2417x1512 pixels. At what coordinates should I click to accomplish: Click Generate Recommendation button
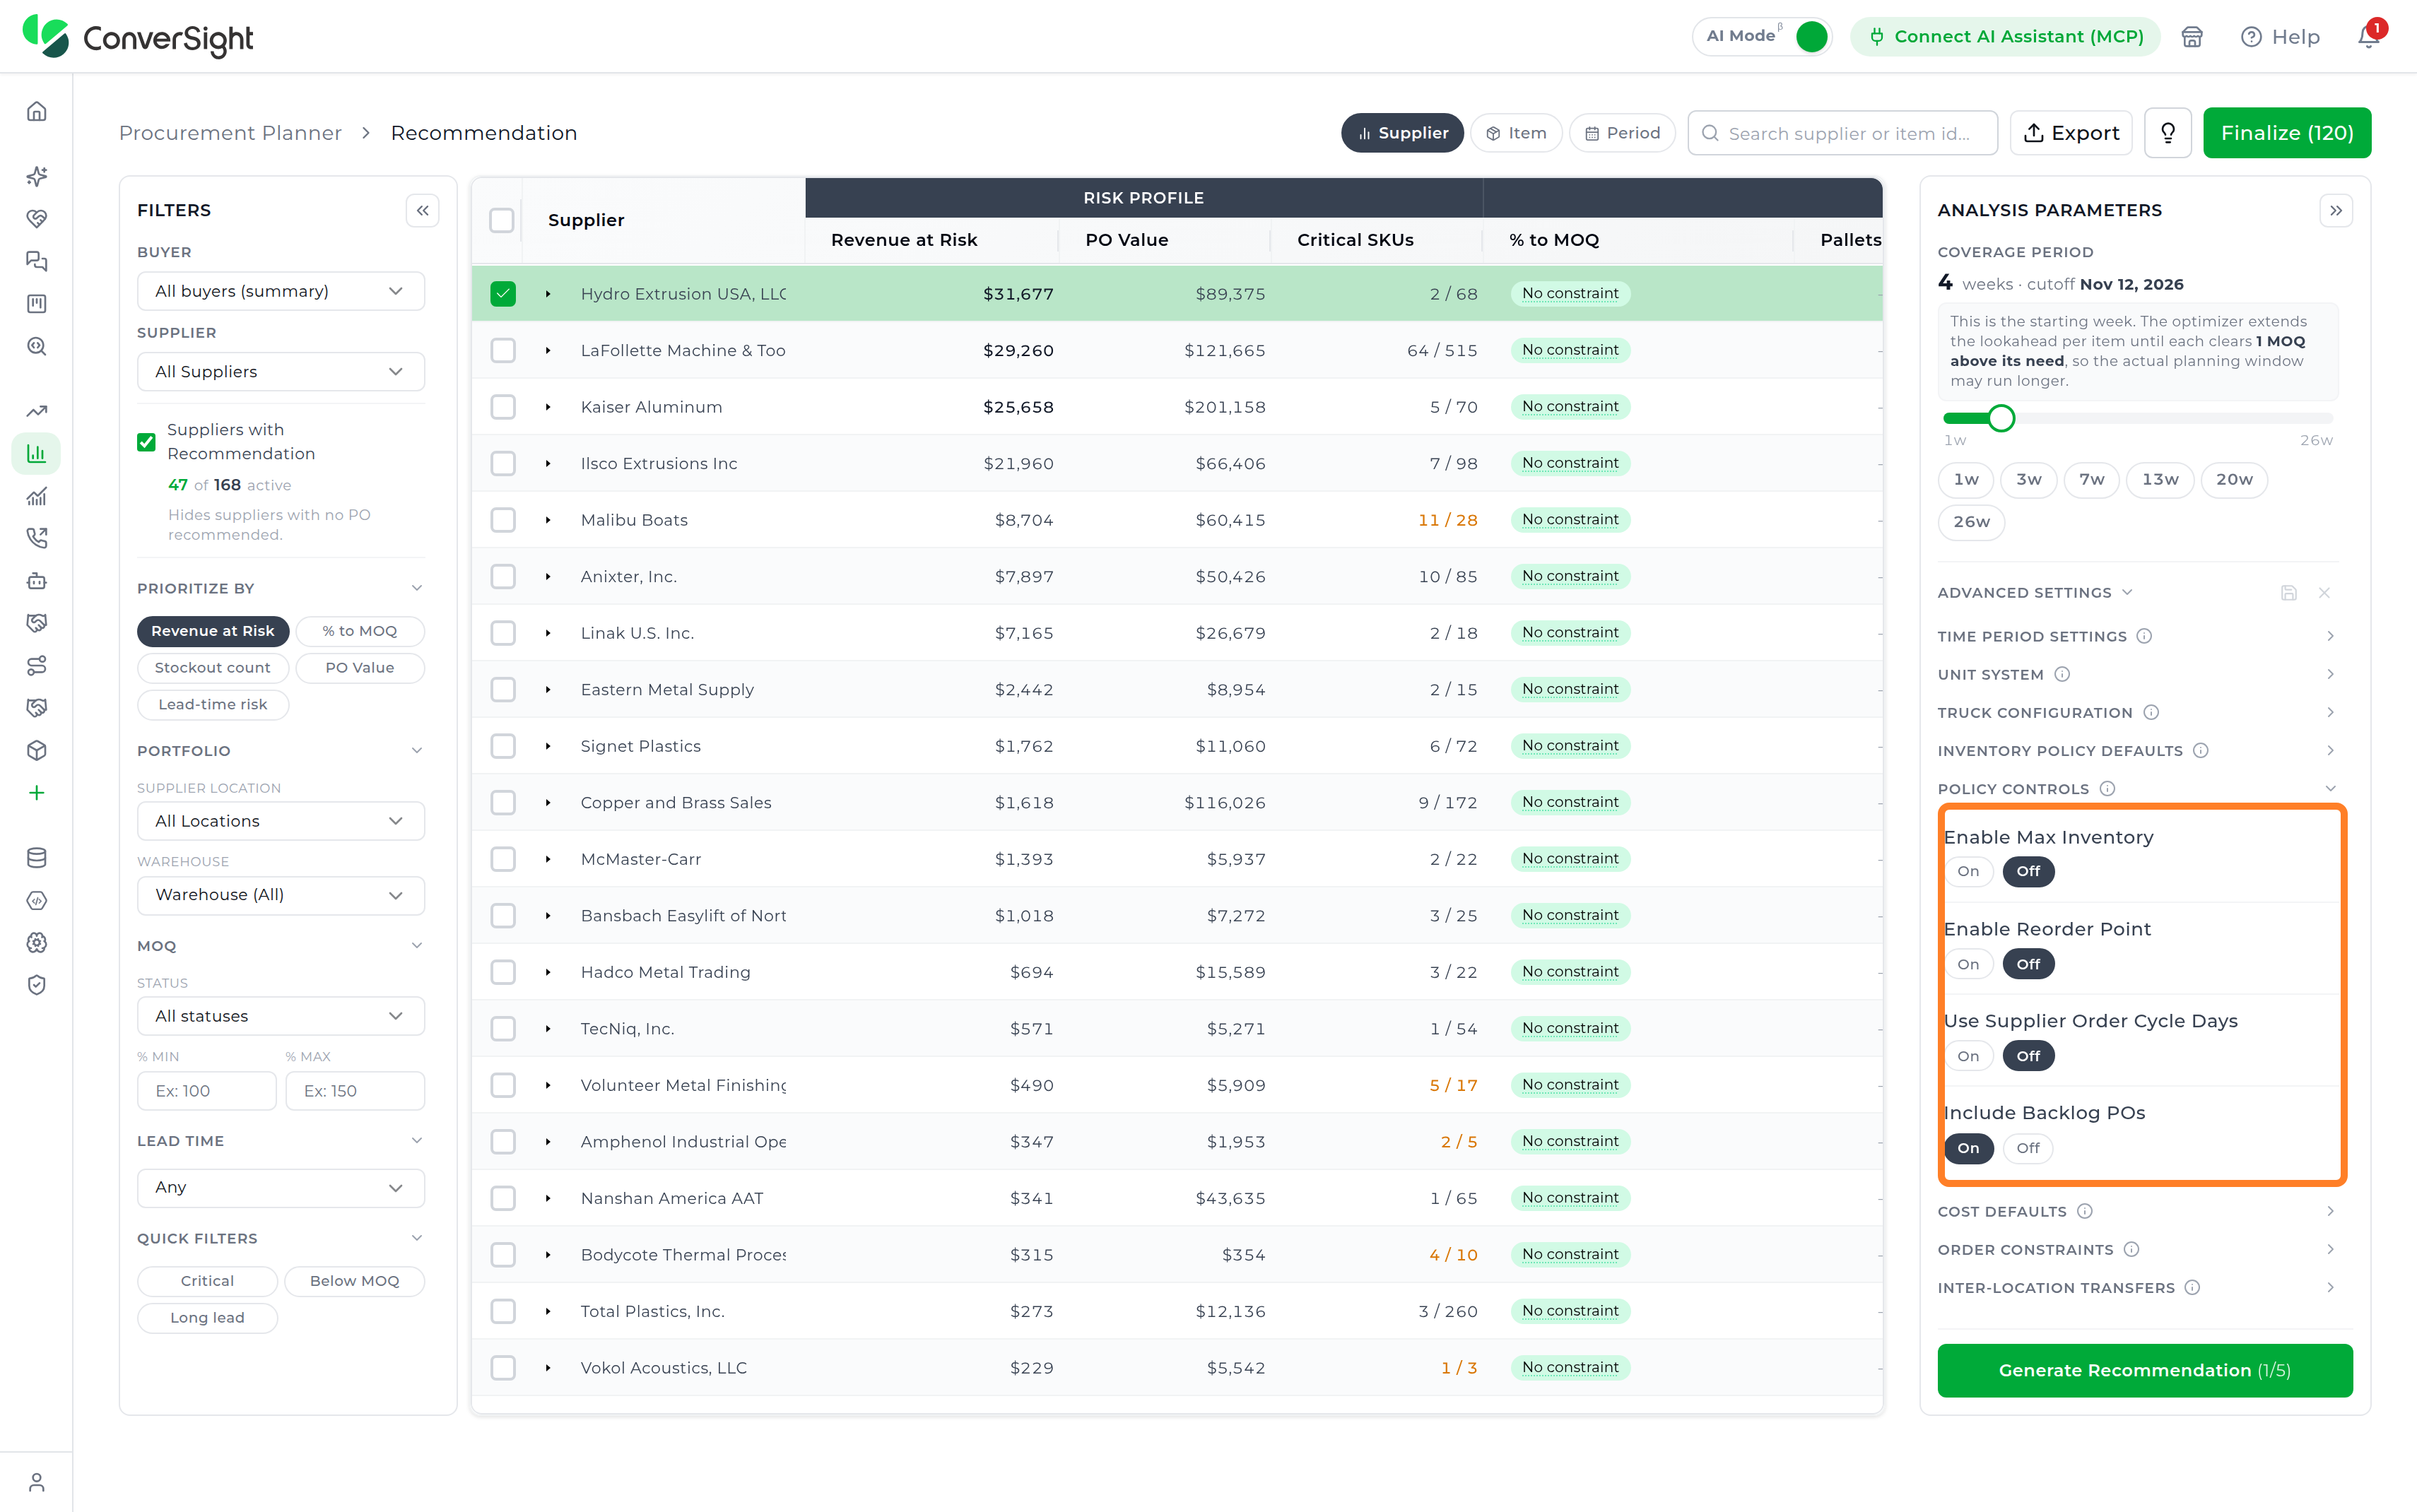(2144, 1371)
